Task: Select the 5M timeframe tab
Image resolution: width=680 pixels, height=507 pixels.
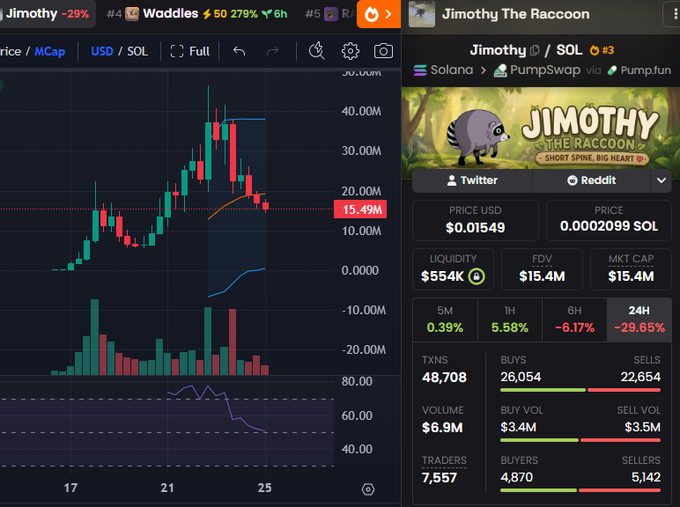Action: [x=445, y=320]
